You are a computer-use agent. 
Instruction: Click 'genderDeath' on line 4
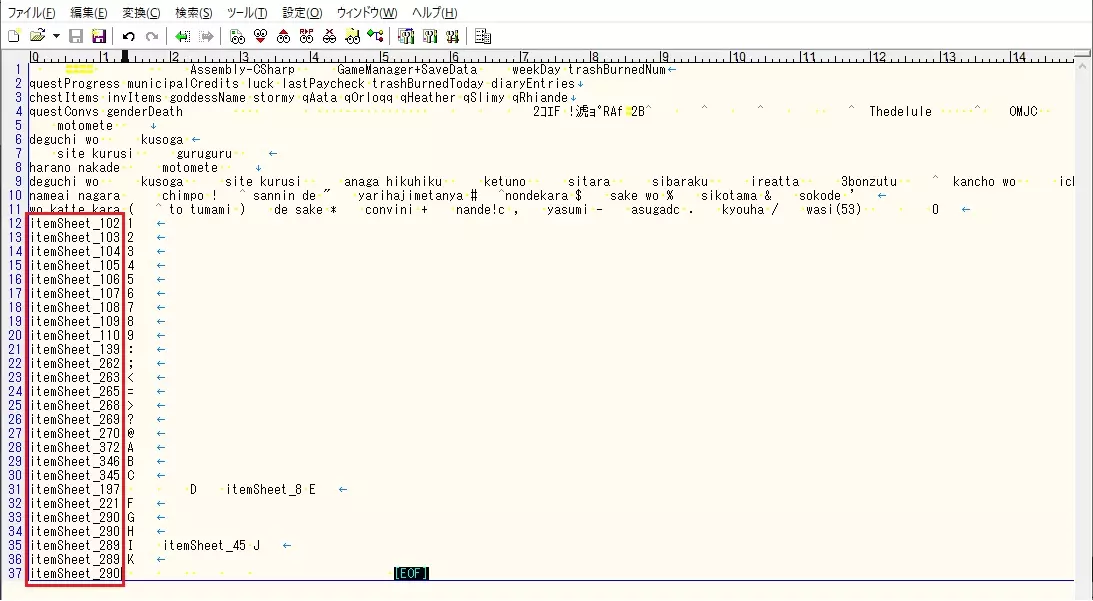144,112
